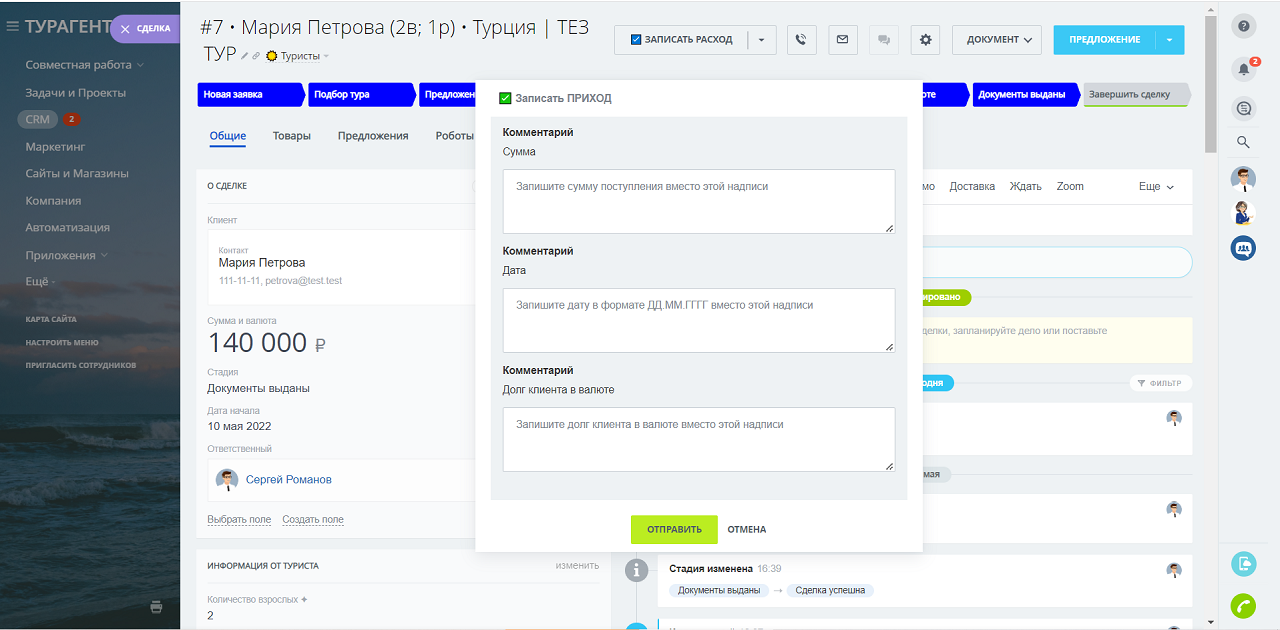This screenshot has width=1280, height=630.
Task: Open ЗАПИСАТЬ РАСХОД dropdown arrow
Action: click(x=762, y=40)
